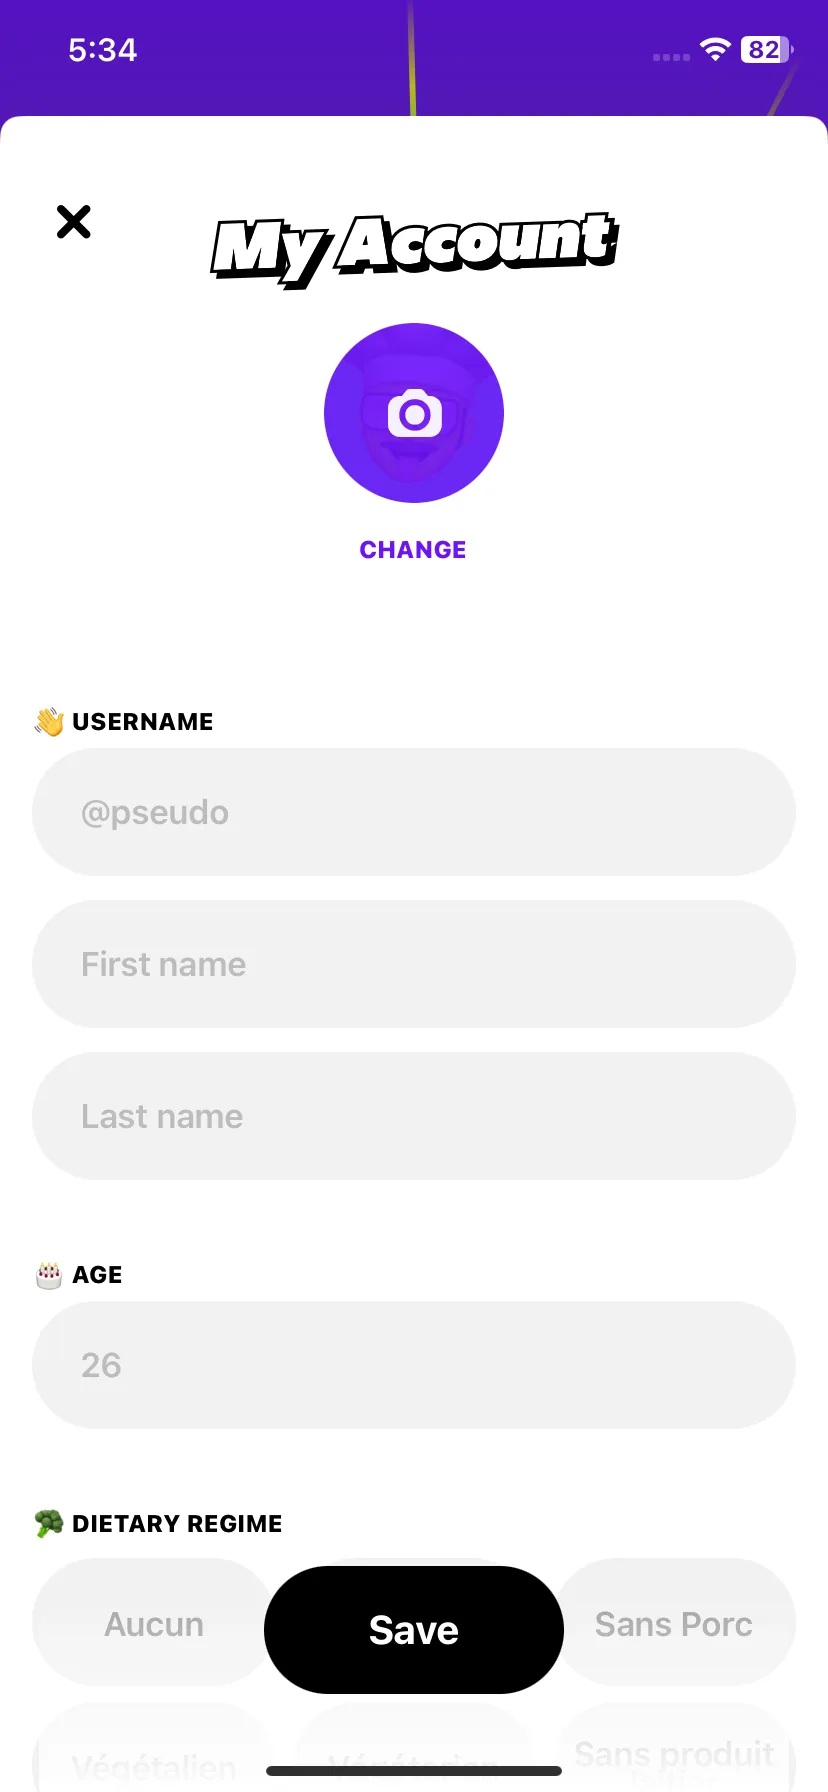Tap the My Account title
This screenshot has height=1792, width=828.
[414, 249]
